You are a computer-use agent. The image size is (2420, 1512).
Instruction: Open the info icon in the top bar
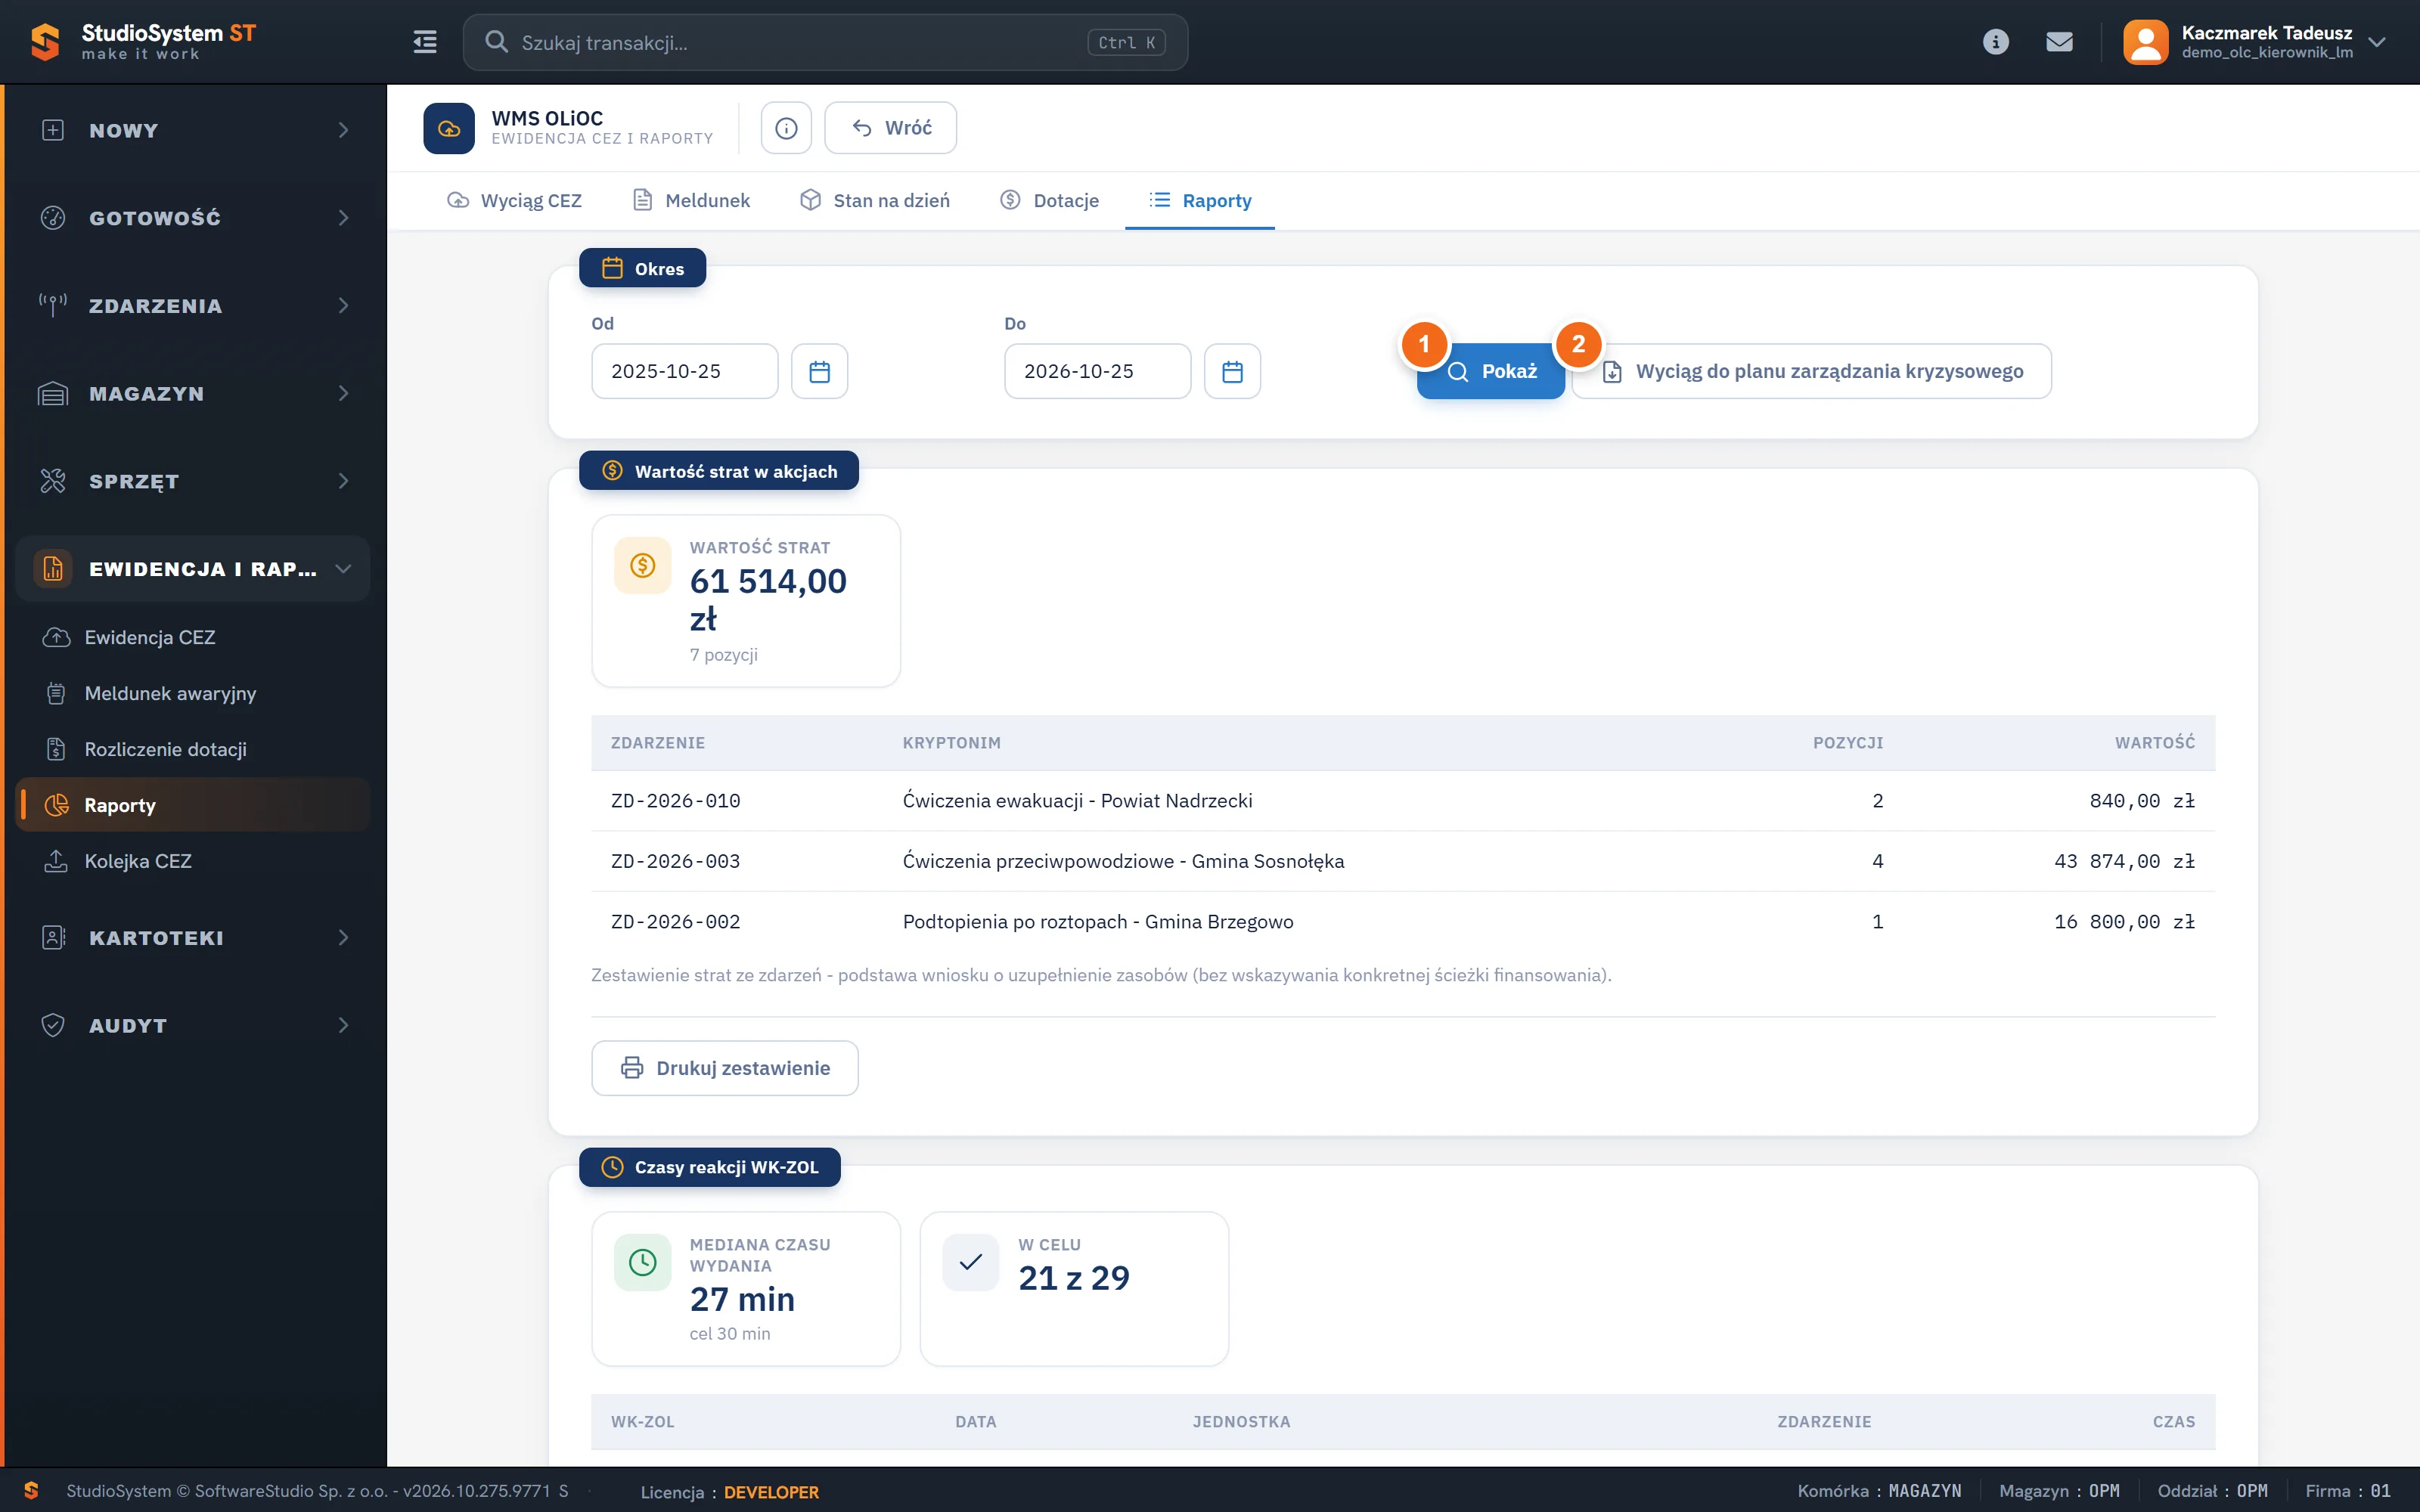click(1995, 42)
